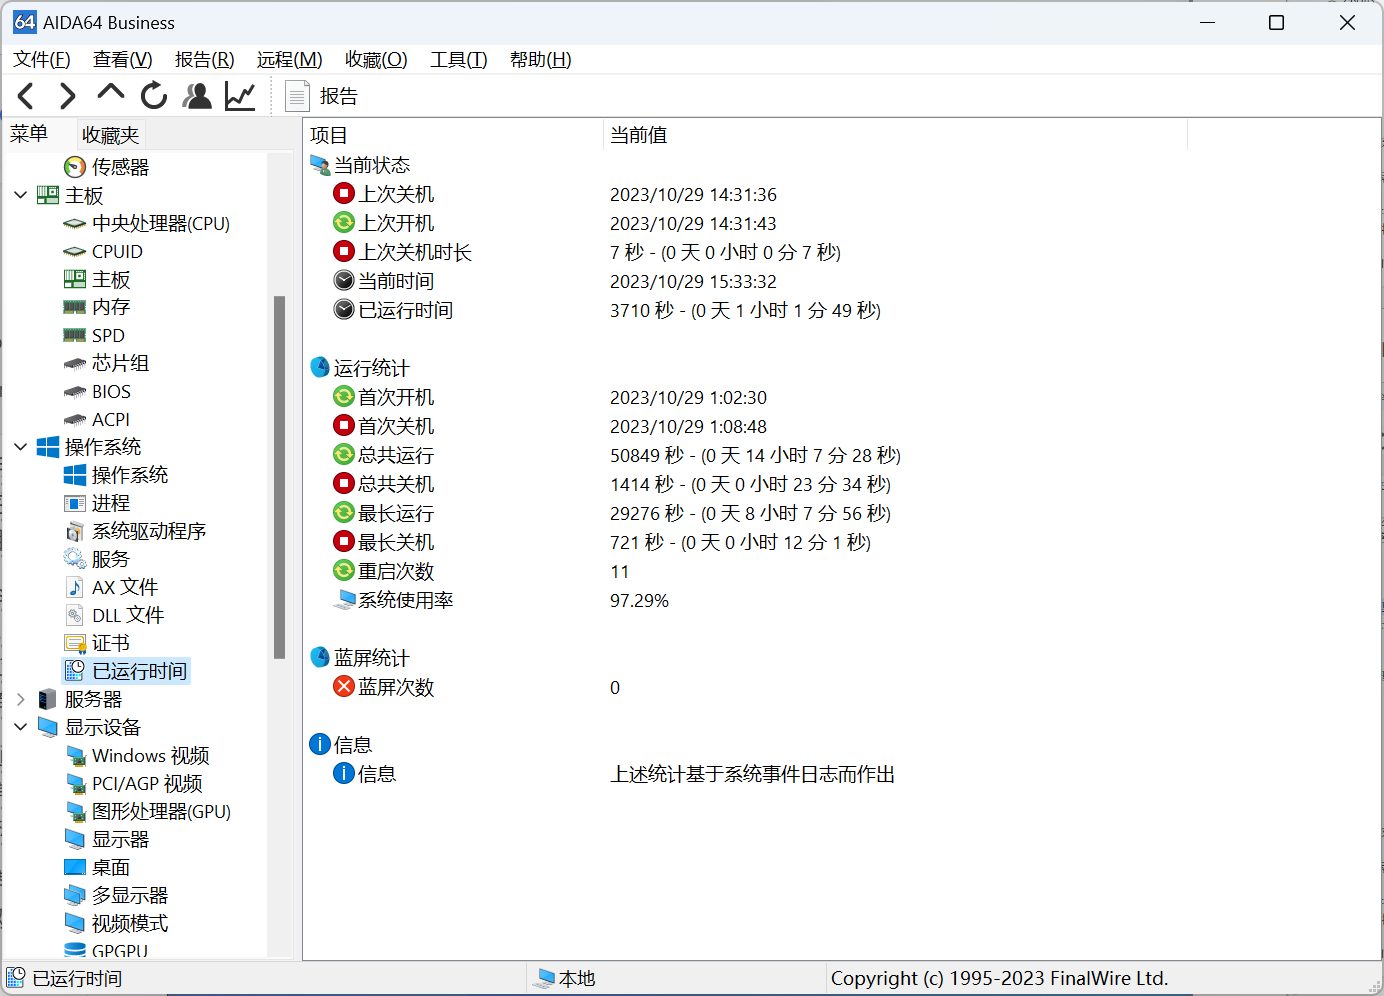Click the tree panel vertical scrollbar thumb
Viewport: 1384px width, 996px height.
[280, 477]
